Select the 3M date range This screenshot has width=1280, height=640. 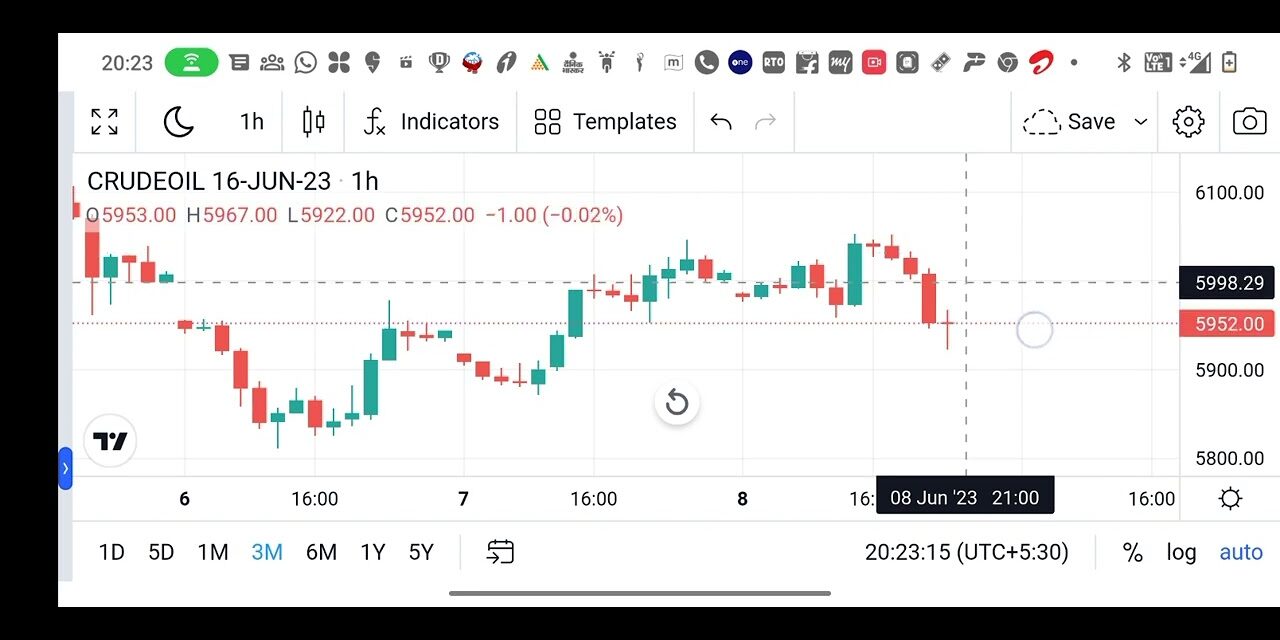click(x=267, y=552)
